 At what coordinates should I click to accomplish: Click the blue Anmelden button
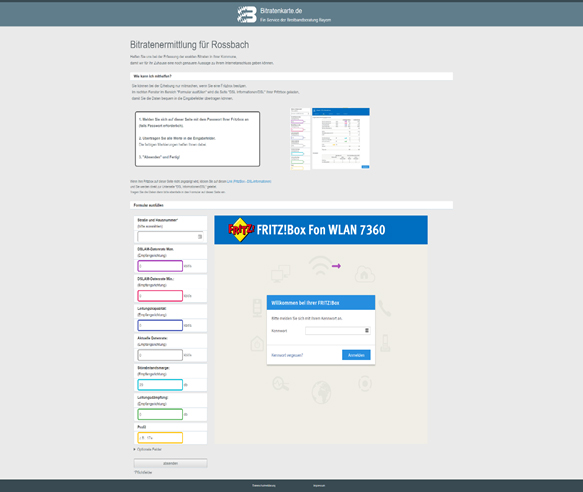pyautogui.click(x=356, y=355)
